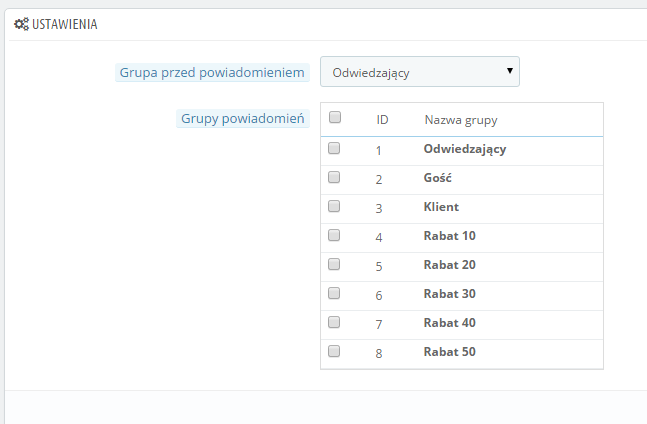Click the Klient group name text
The width and height of the screenshot is (647, 424).
440,207
